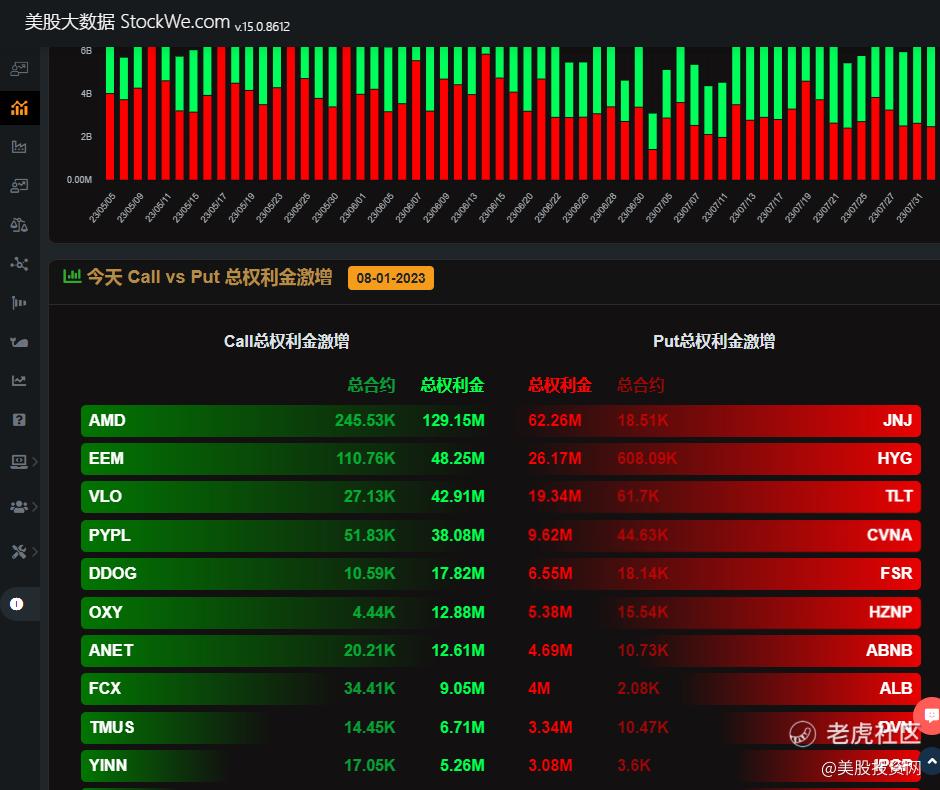
Task: Select the CVNA put row
Action: (x=723, y=535)
